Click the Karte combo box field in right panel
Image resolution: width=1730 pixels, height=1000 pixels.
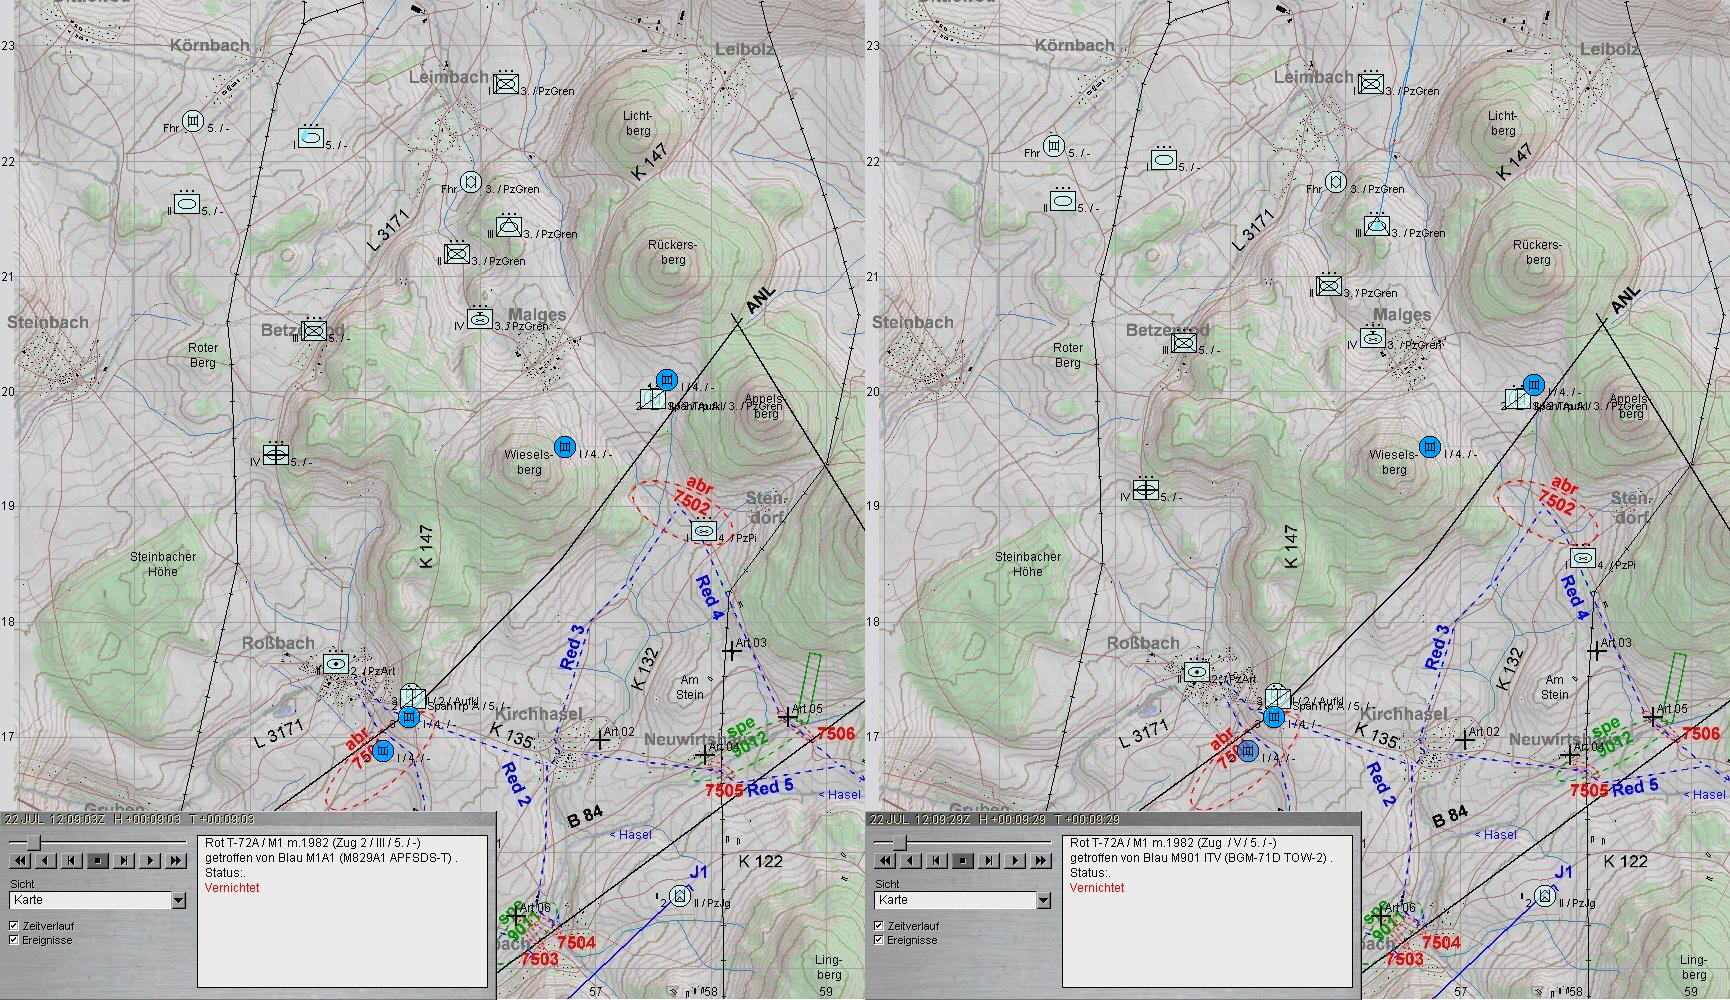(x=953, y=901)
